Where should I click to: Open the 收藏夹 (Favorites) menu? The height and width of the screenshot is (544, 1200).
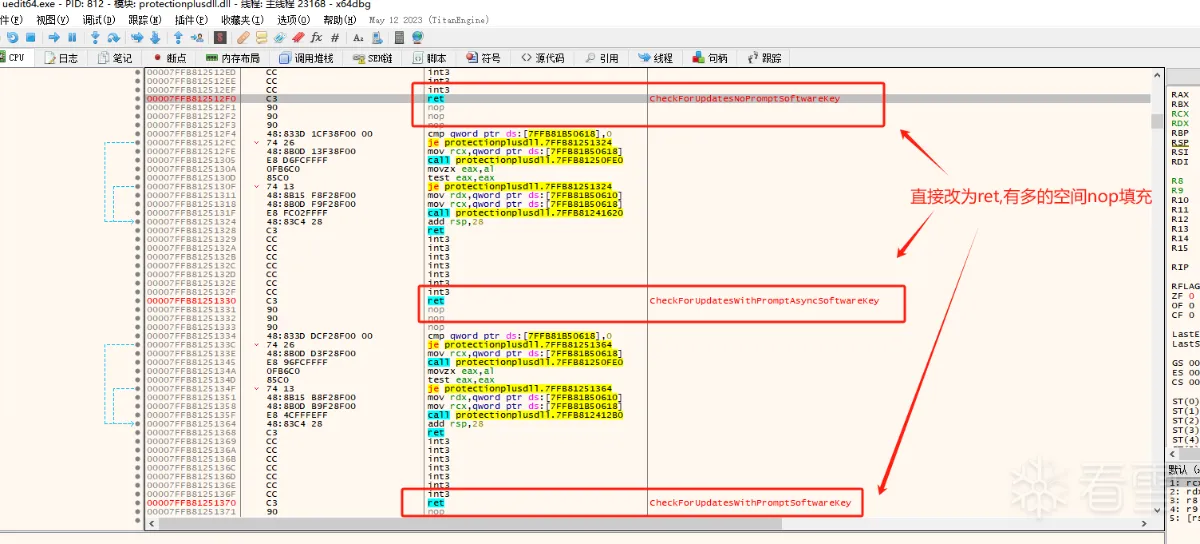(243, 20)
